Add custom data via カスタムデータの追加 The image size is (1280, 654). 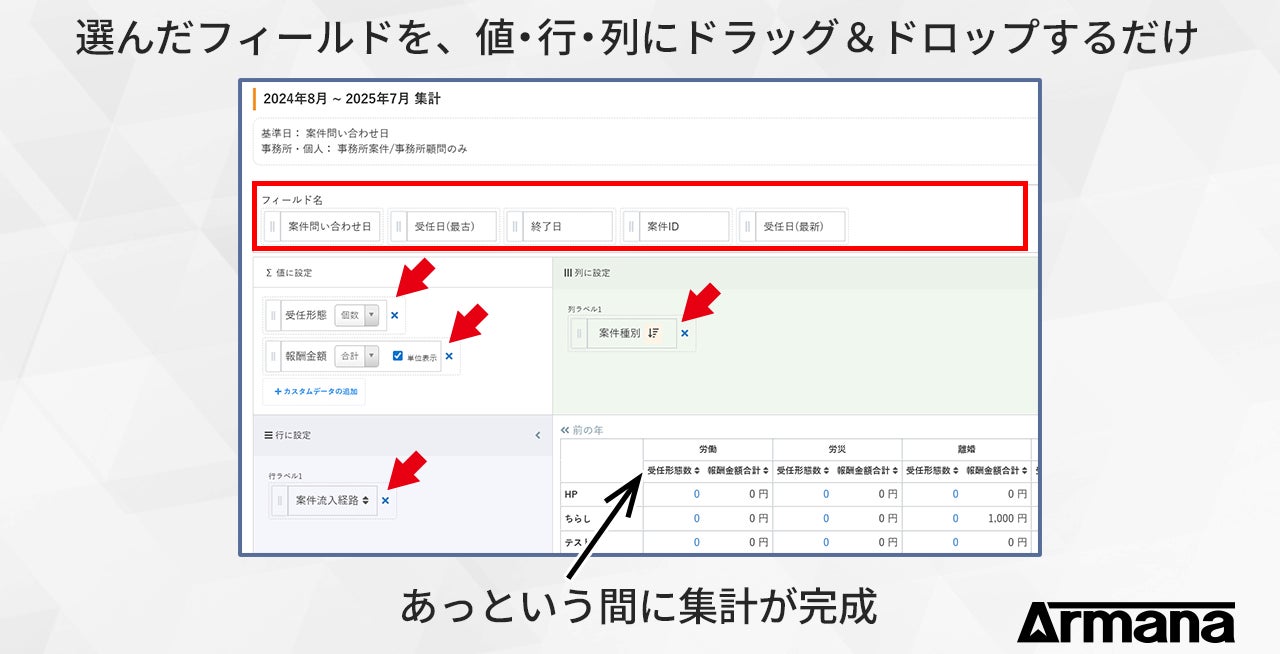[x=315, y=392]
